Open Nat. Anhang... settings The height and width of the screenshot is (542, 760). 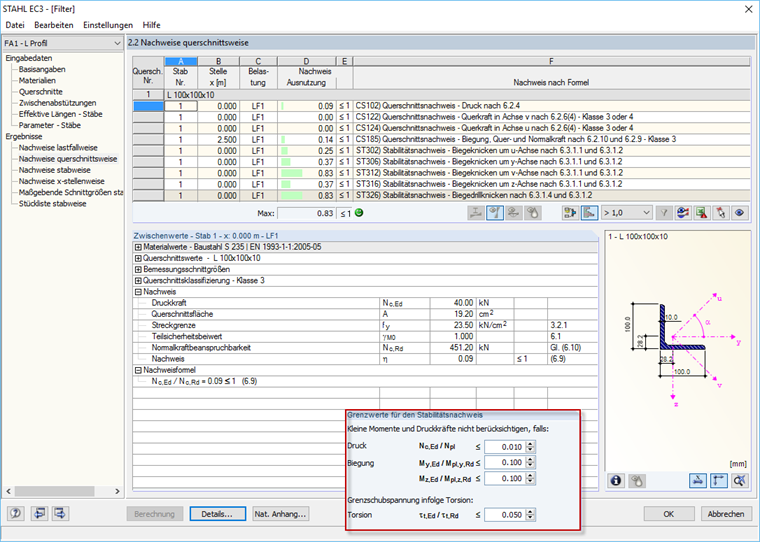coord(281,514)
